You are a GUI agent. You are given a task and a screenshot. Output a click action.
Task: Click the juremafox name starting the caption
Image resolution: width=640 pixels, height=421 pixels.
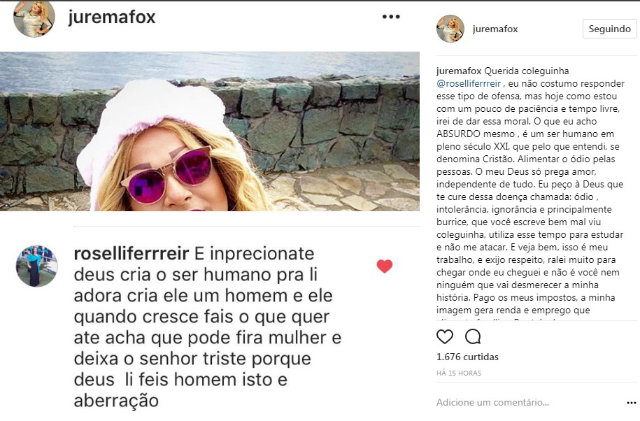pos(459,71)
